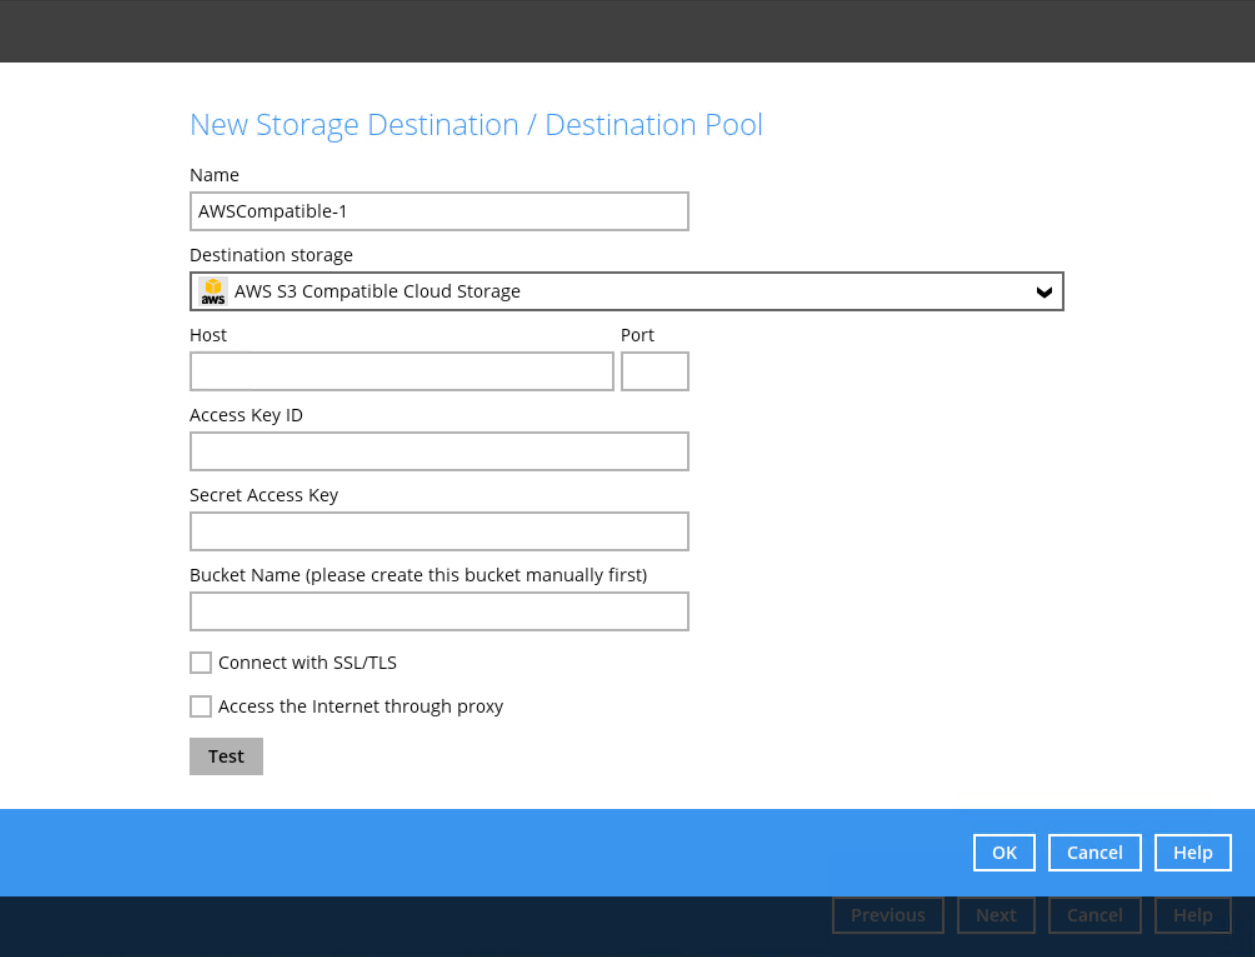Click the dimmed Cancel button in the bottom bar

(x=1094, y=915)
